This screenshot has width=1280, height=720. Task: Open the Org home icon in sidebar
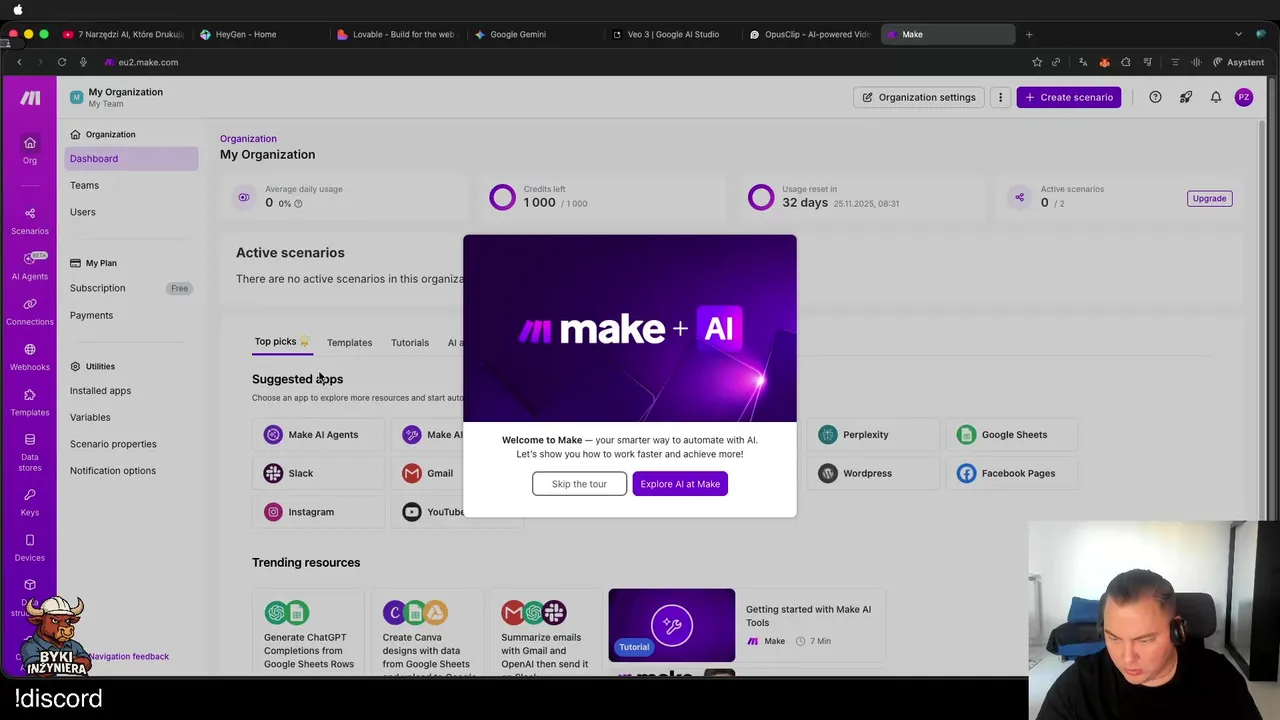pyautogui.click(x=30, y=150)
